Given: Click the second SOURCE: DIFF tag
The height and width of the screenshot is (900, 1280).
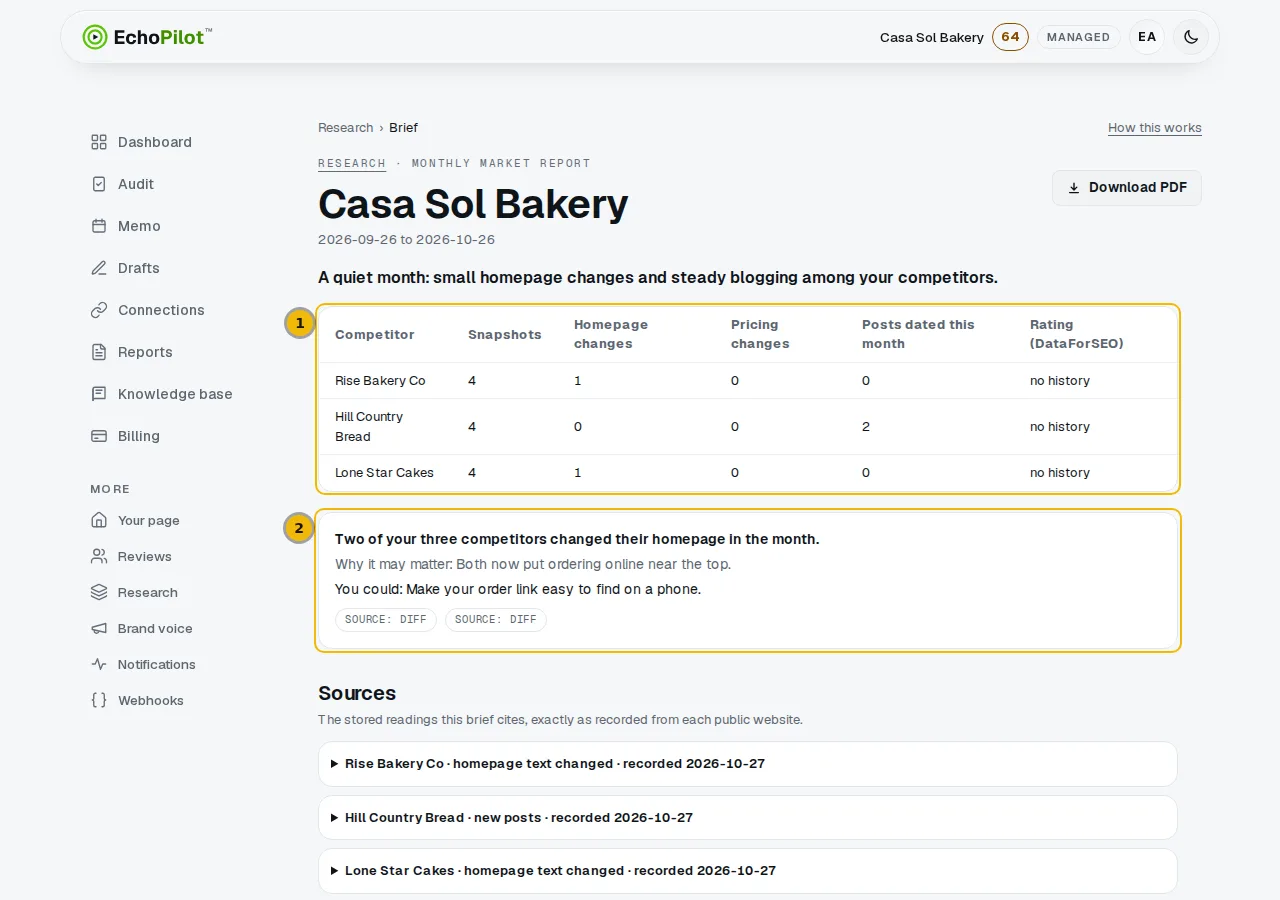Looking at the screenshot, I should click(496, 620).
